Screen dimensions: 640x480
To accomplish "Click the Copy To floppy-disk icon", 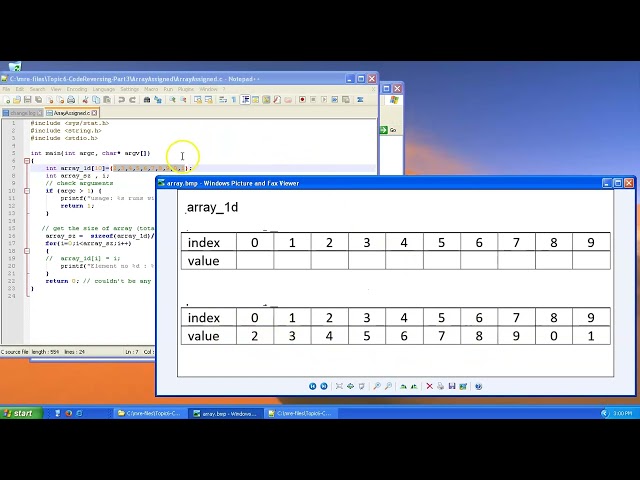I will (452, 386).
